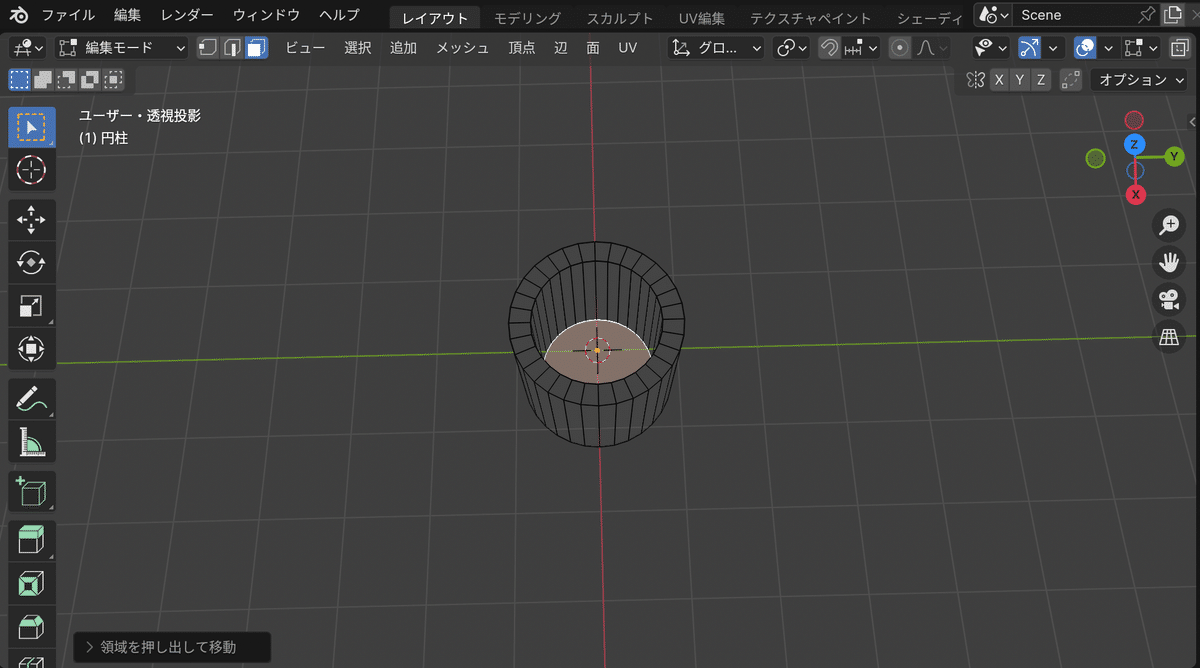This screenshot has height=668, width=1200.
Task: Select the Measure tool
Action: click(32, 441)
